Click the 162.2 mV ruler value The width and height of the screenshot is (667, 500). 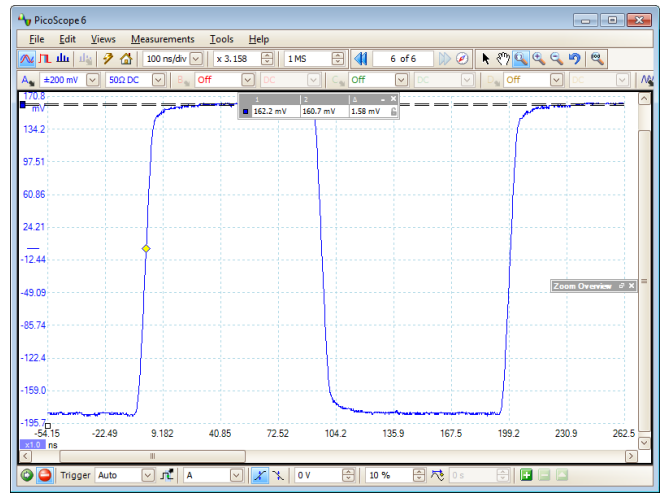270,111
